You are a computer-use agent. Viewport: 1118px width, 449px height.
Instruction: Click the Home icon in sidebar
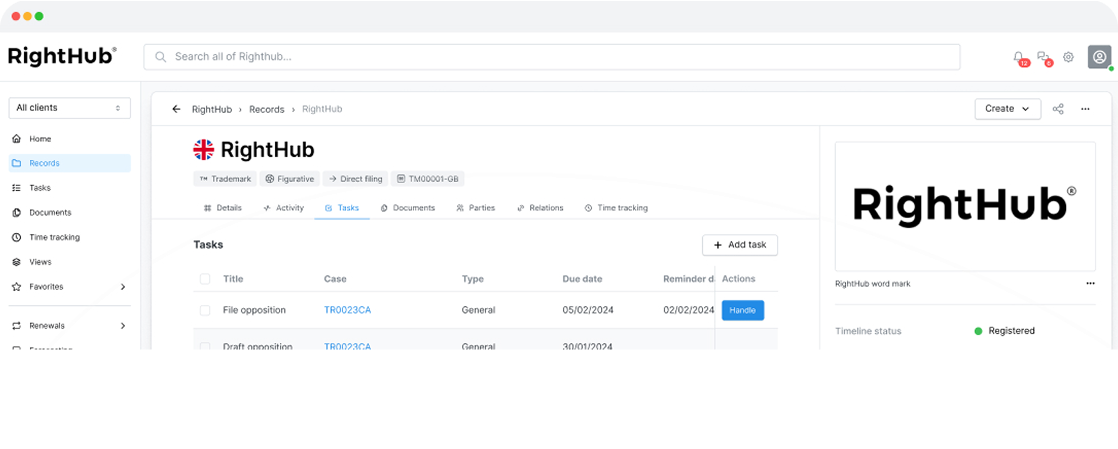16,139
